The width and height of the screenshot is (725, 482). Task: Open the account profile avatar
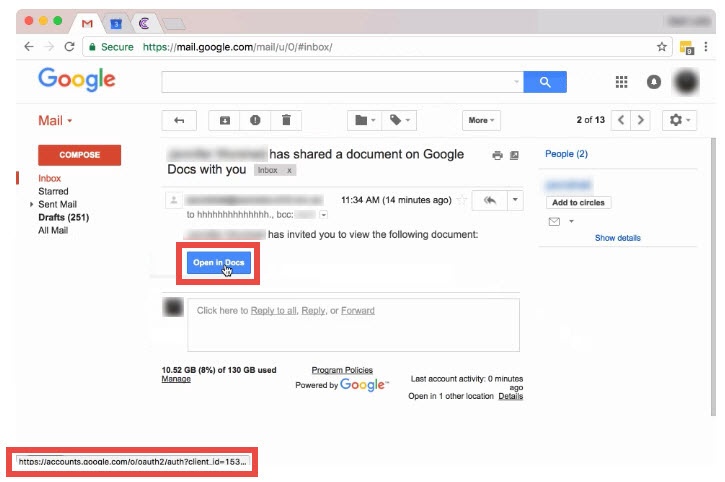[686, 82]
